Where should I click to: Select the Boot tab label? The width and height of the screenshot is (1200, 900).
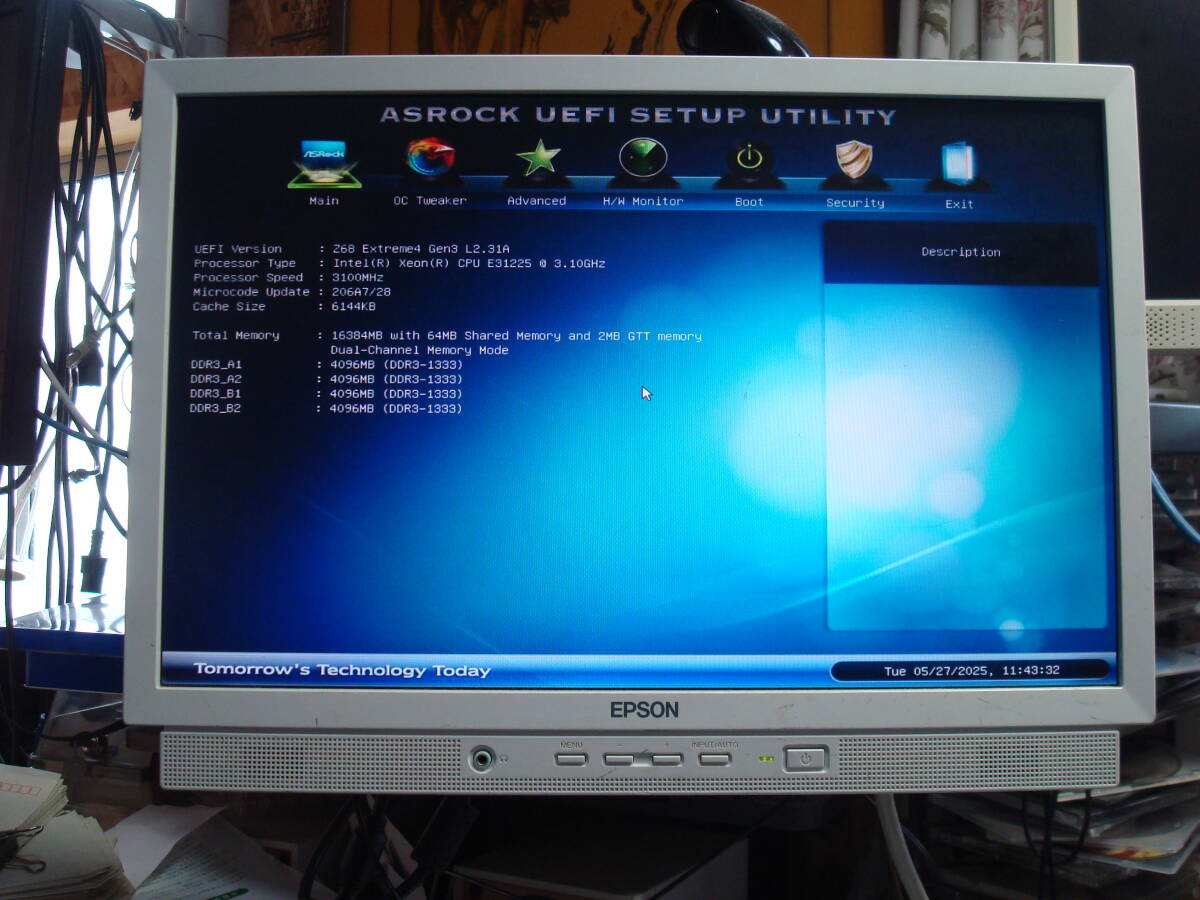pos(749,202)
